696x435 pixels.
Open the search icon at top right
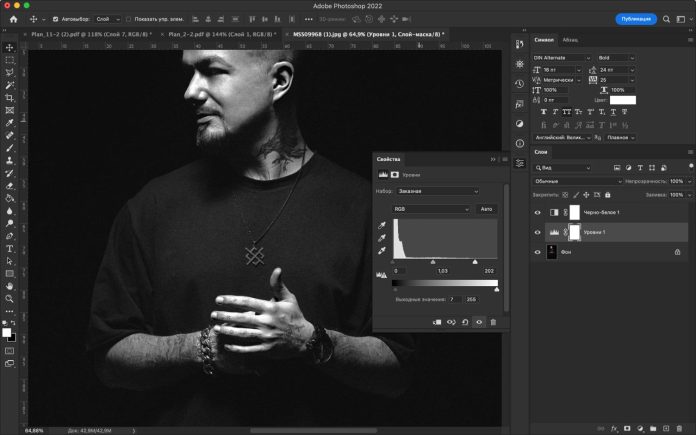666,19
